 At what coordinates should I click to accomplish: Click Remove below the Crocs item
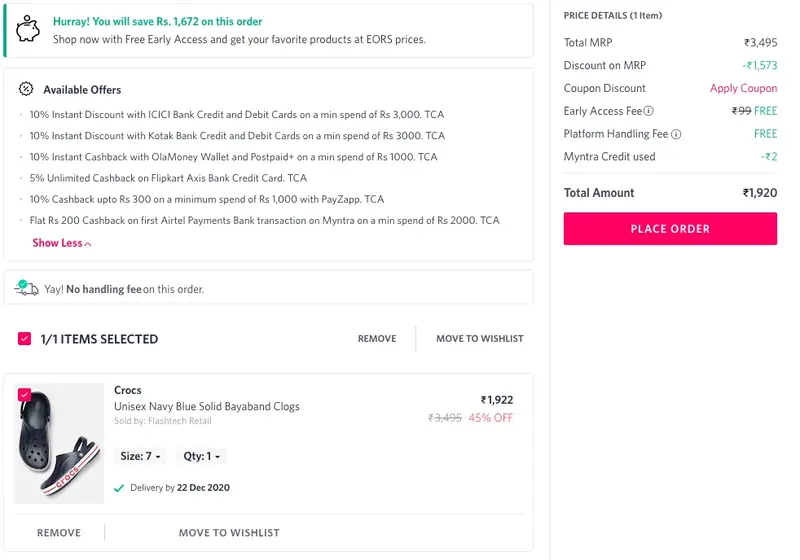[59, 533]
